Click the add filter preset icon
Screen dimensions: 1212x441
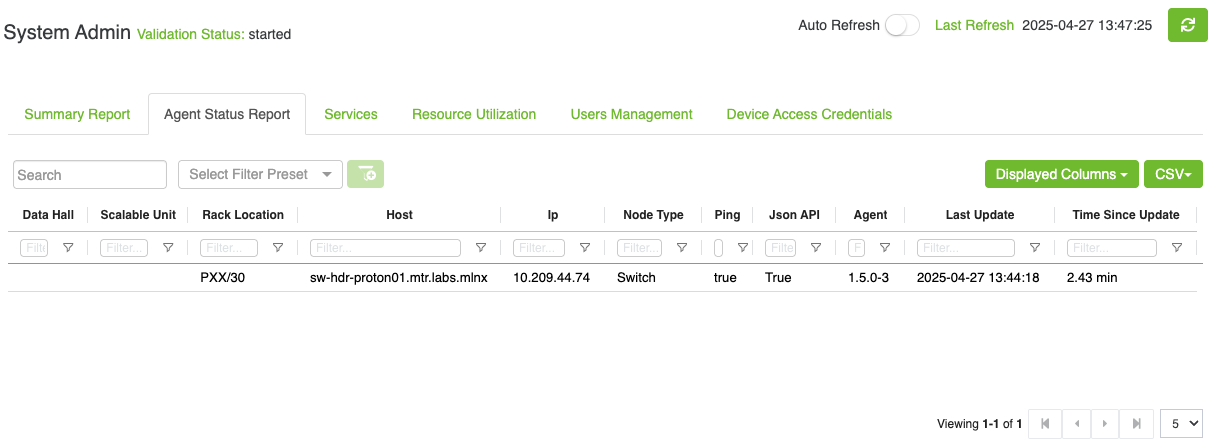(366, 174)
